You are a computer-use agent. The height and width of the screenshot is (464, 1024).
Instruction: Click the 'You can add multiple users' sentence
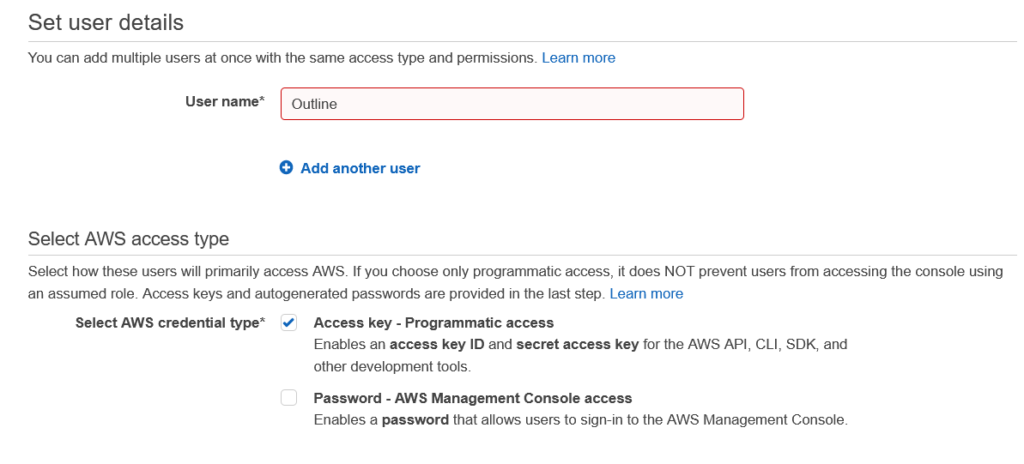(x=283, y=58)
